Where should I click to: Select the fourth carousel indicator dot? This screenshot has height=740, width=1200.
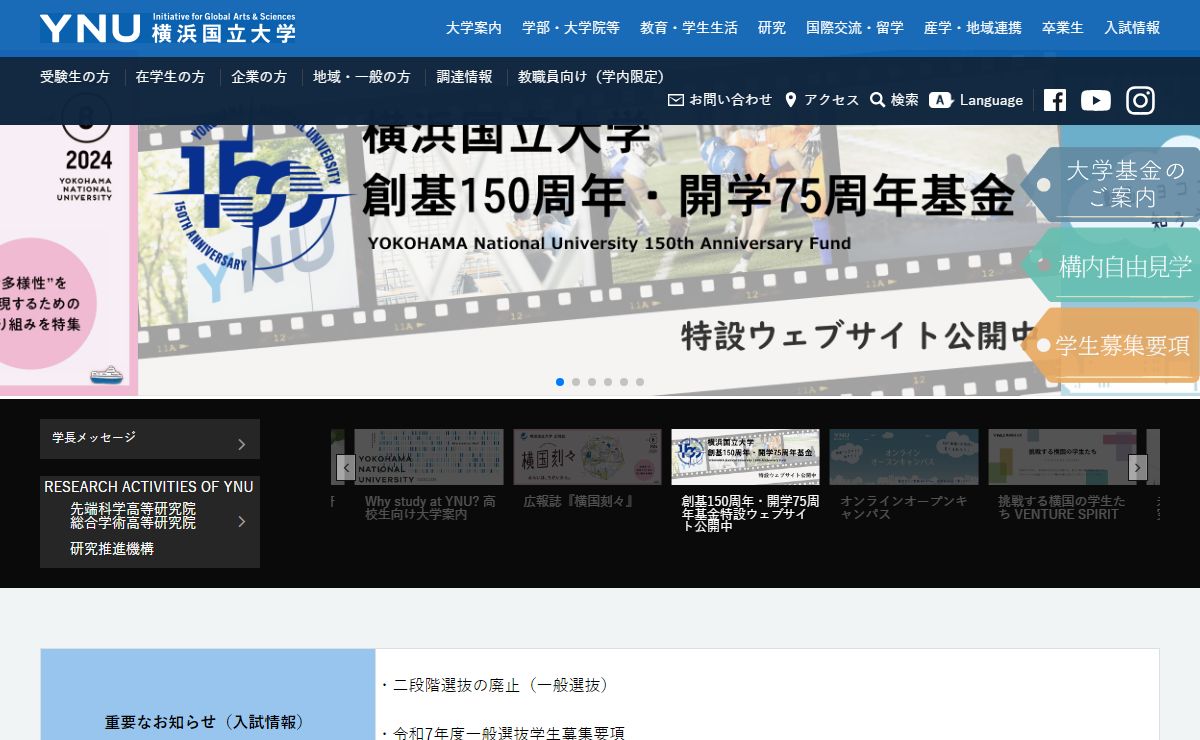[x=608, y=382]
